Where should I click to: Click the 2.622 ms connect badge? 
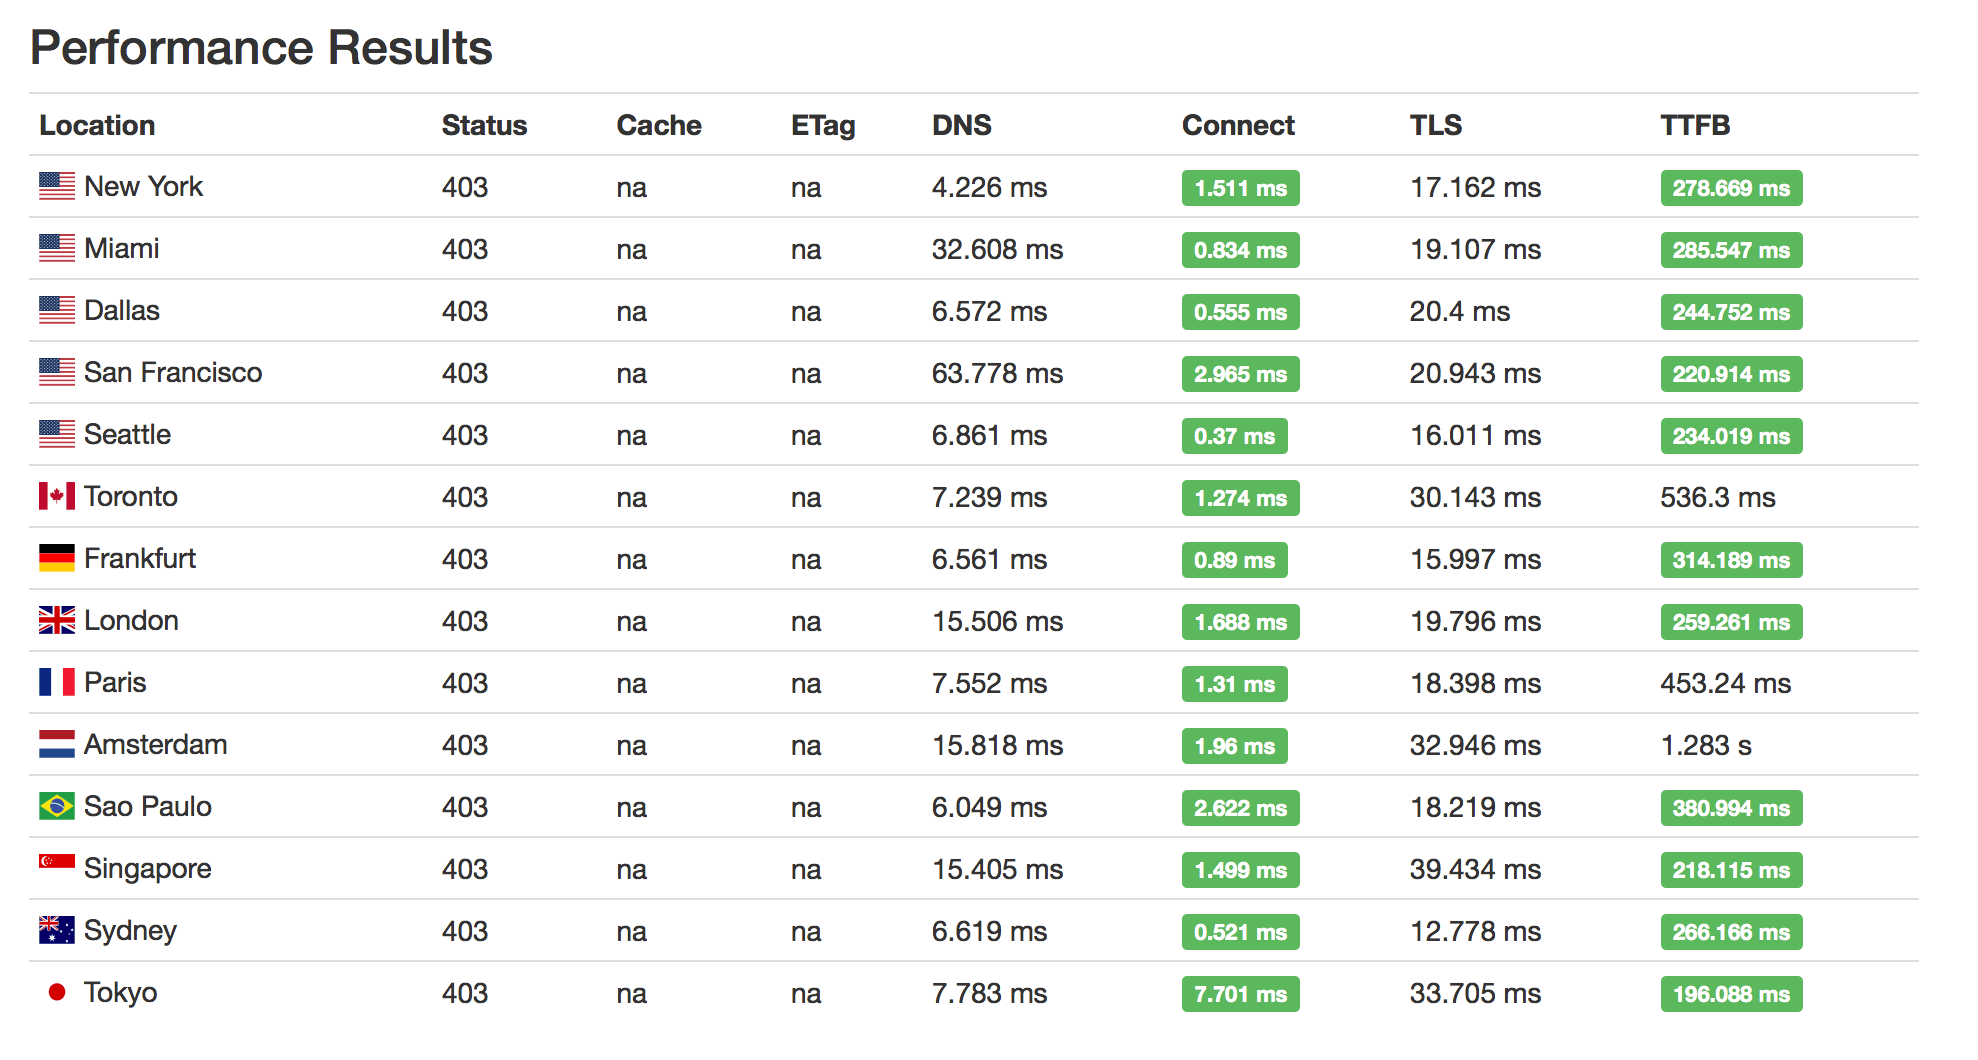click(x=1240, y=808)
